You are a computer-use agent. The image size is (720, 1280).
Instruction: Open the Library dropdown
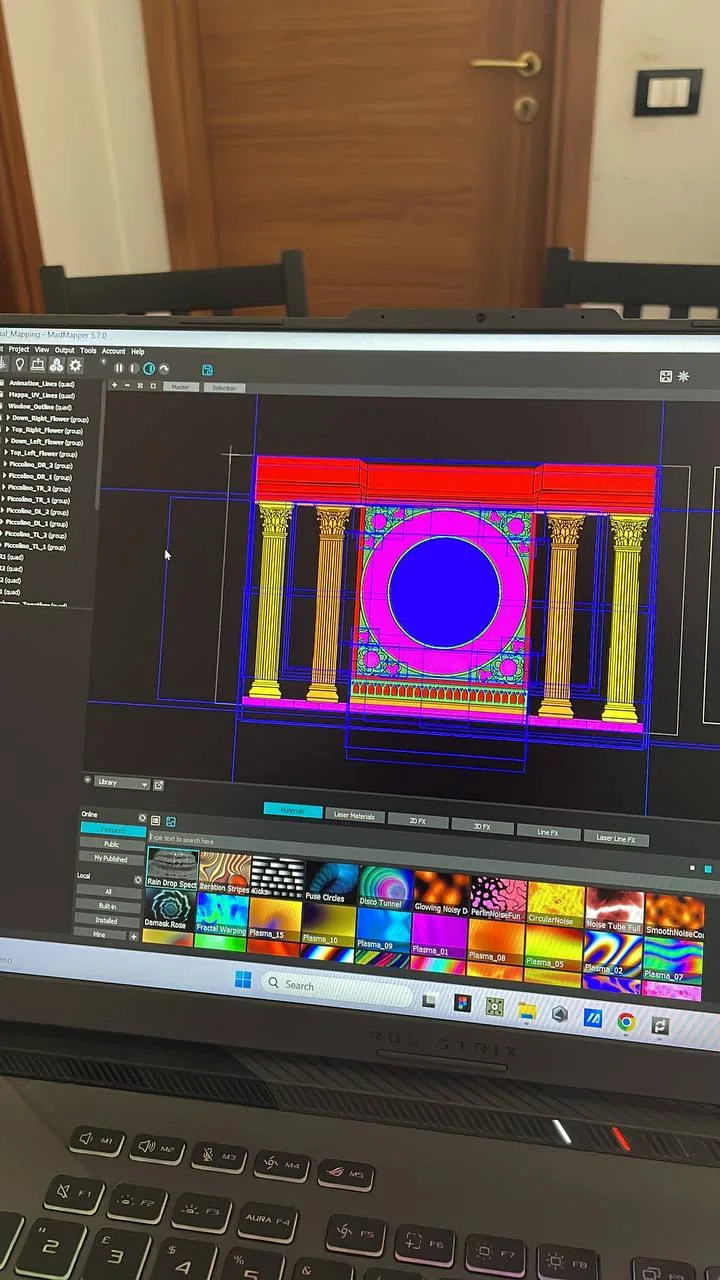pyautogui.click(x=122, y=783)
